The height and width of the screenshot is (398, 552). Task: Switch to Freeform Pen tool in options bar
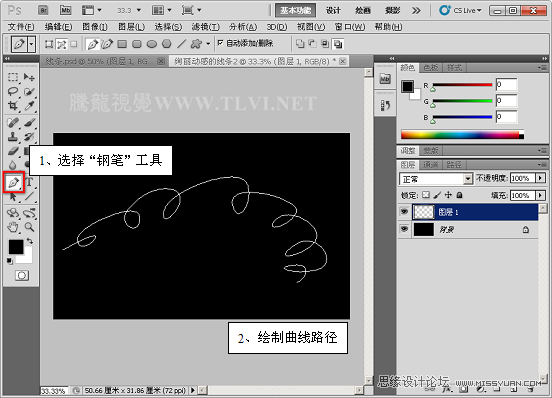click(x=107, y=44)
